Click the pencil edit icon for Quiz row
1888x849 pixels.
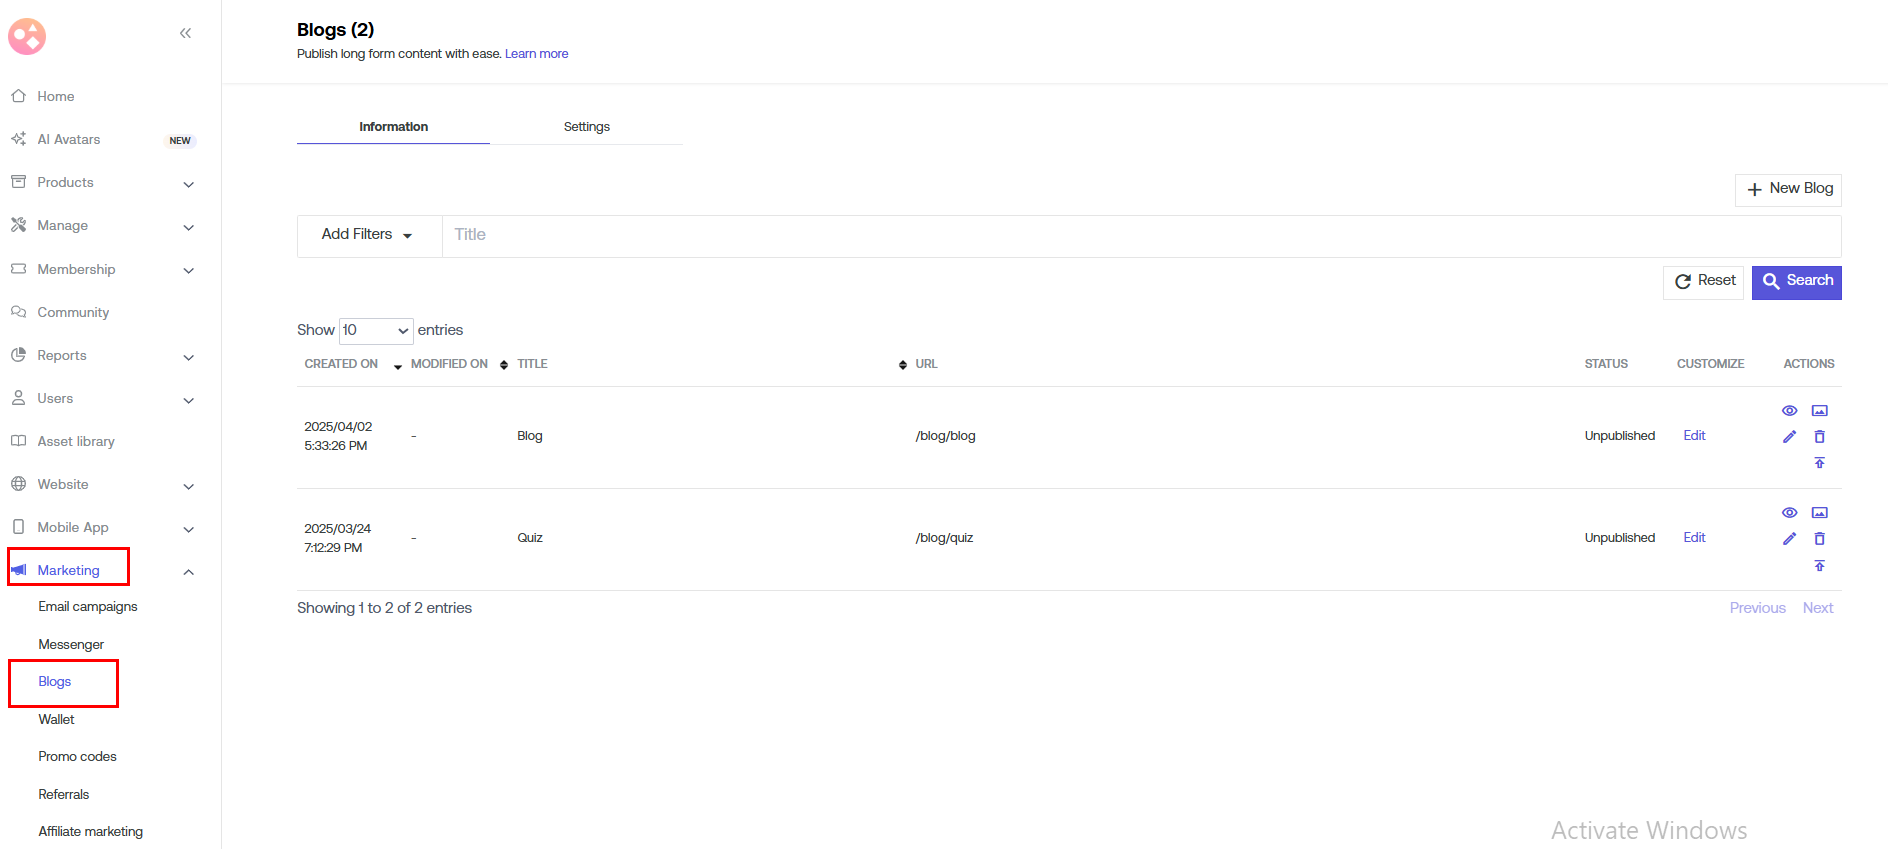coord(1789,539)
